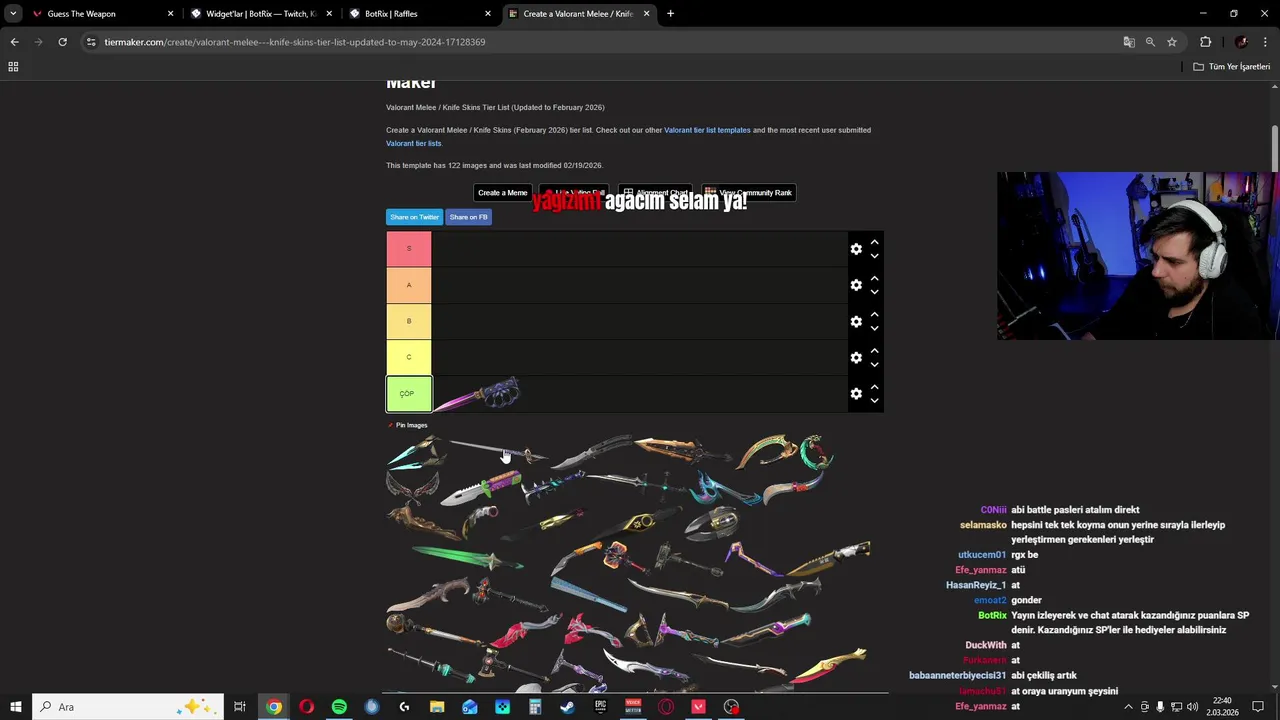This screenshot has width=1280, height=720.
Task: Move S tier row down with chevron
Action: pos(874,256)
